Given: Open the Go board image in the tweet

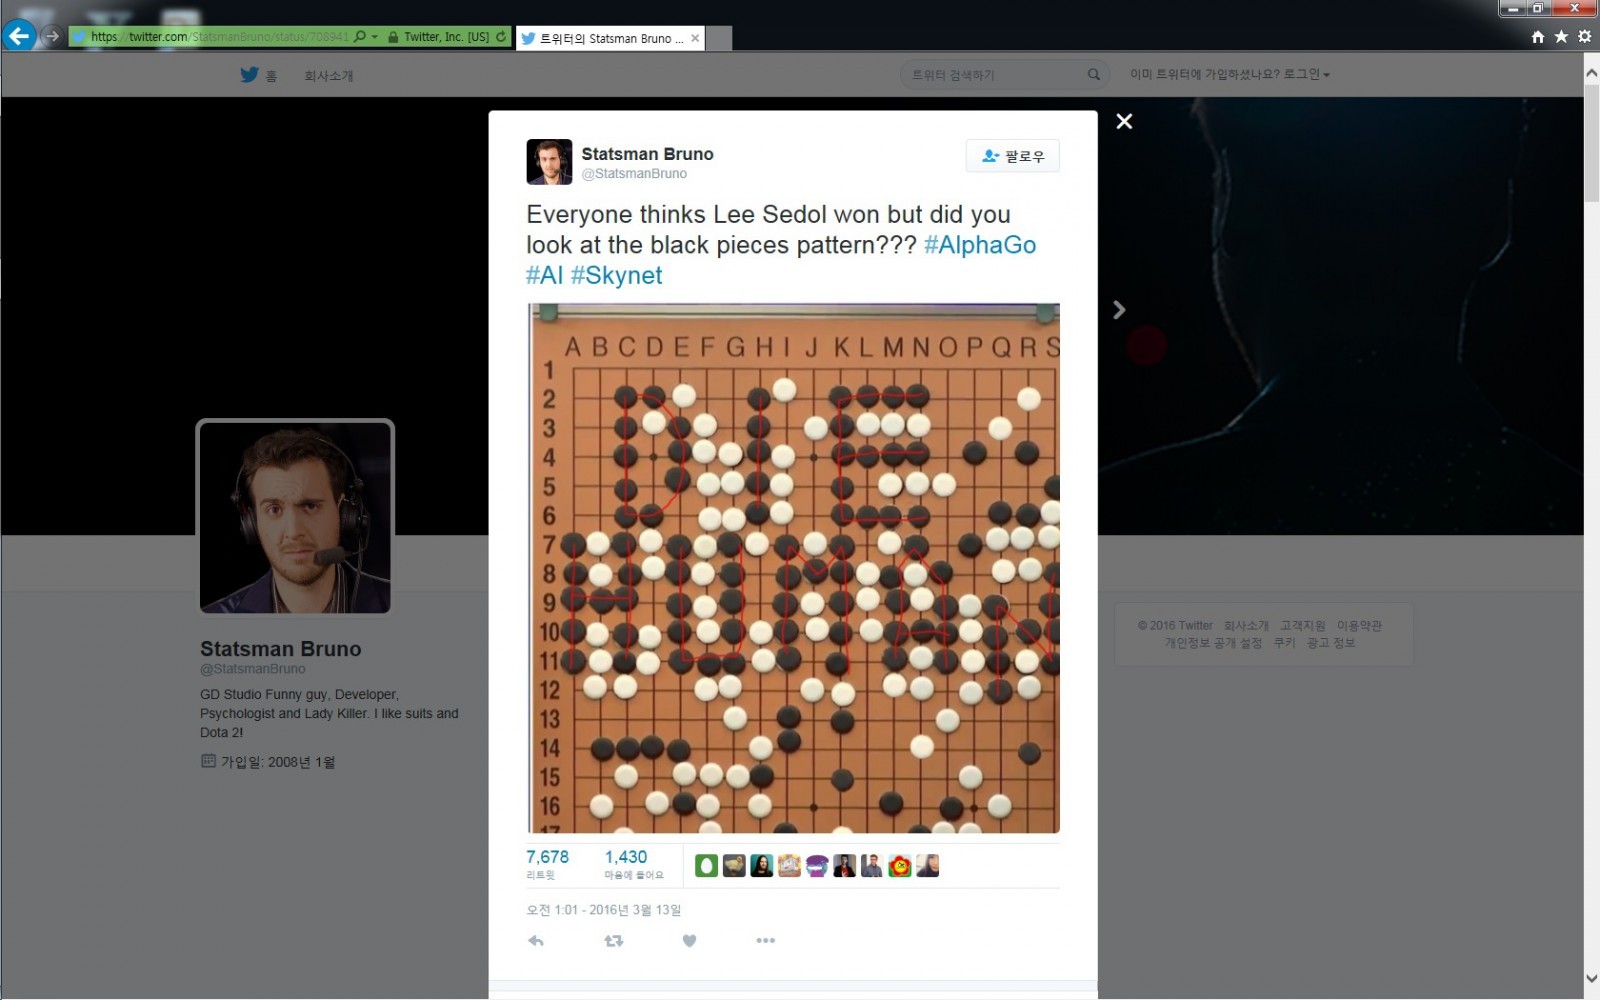Looking at the screenshot, I should point(793,568).
